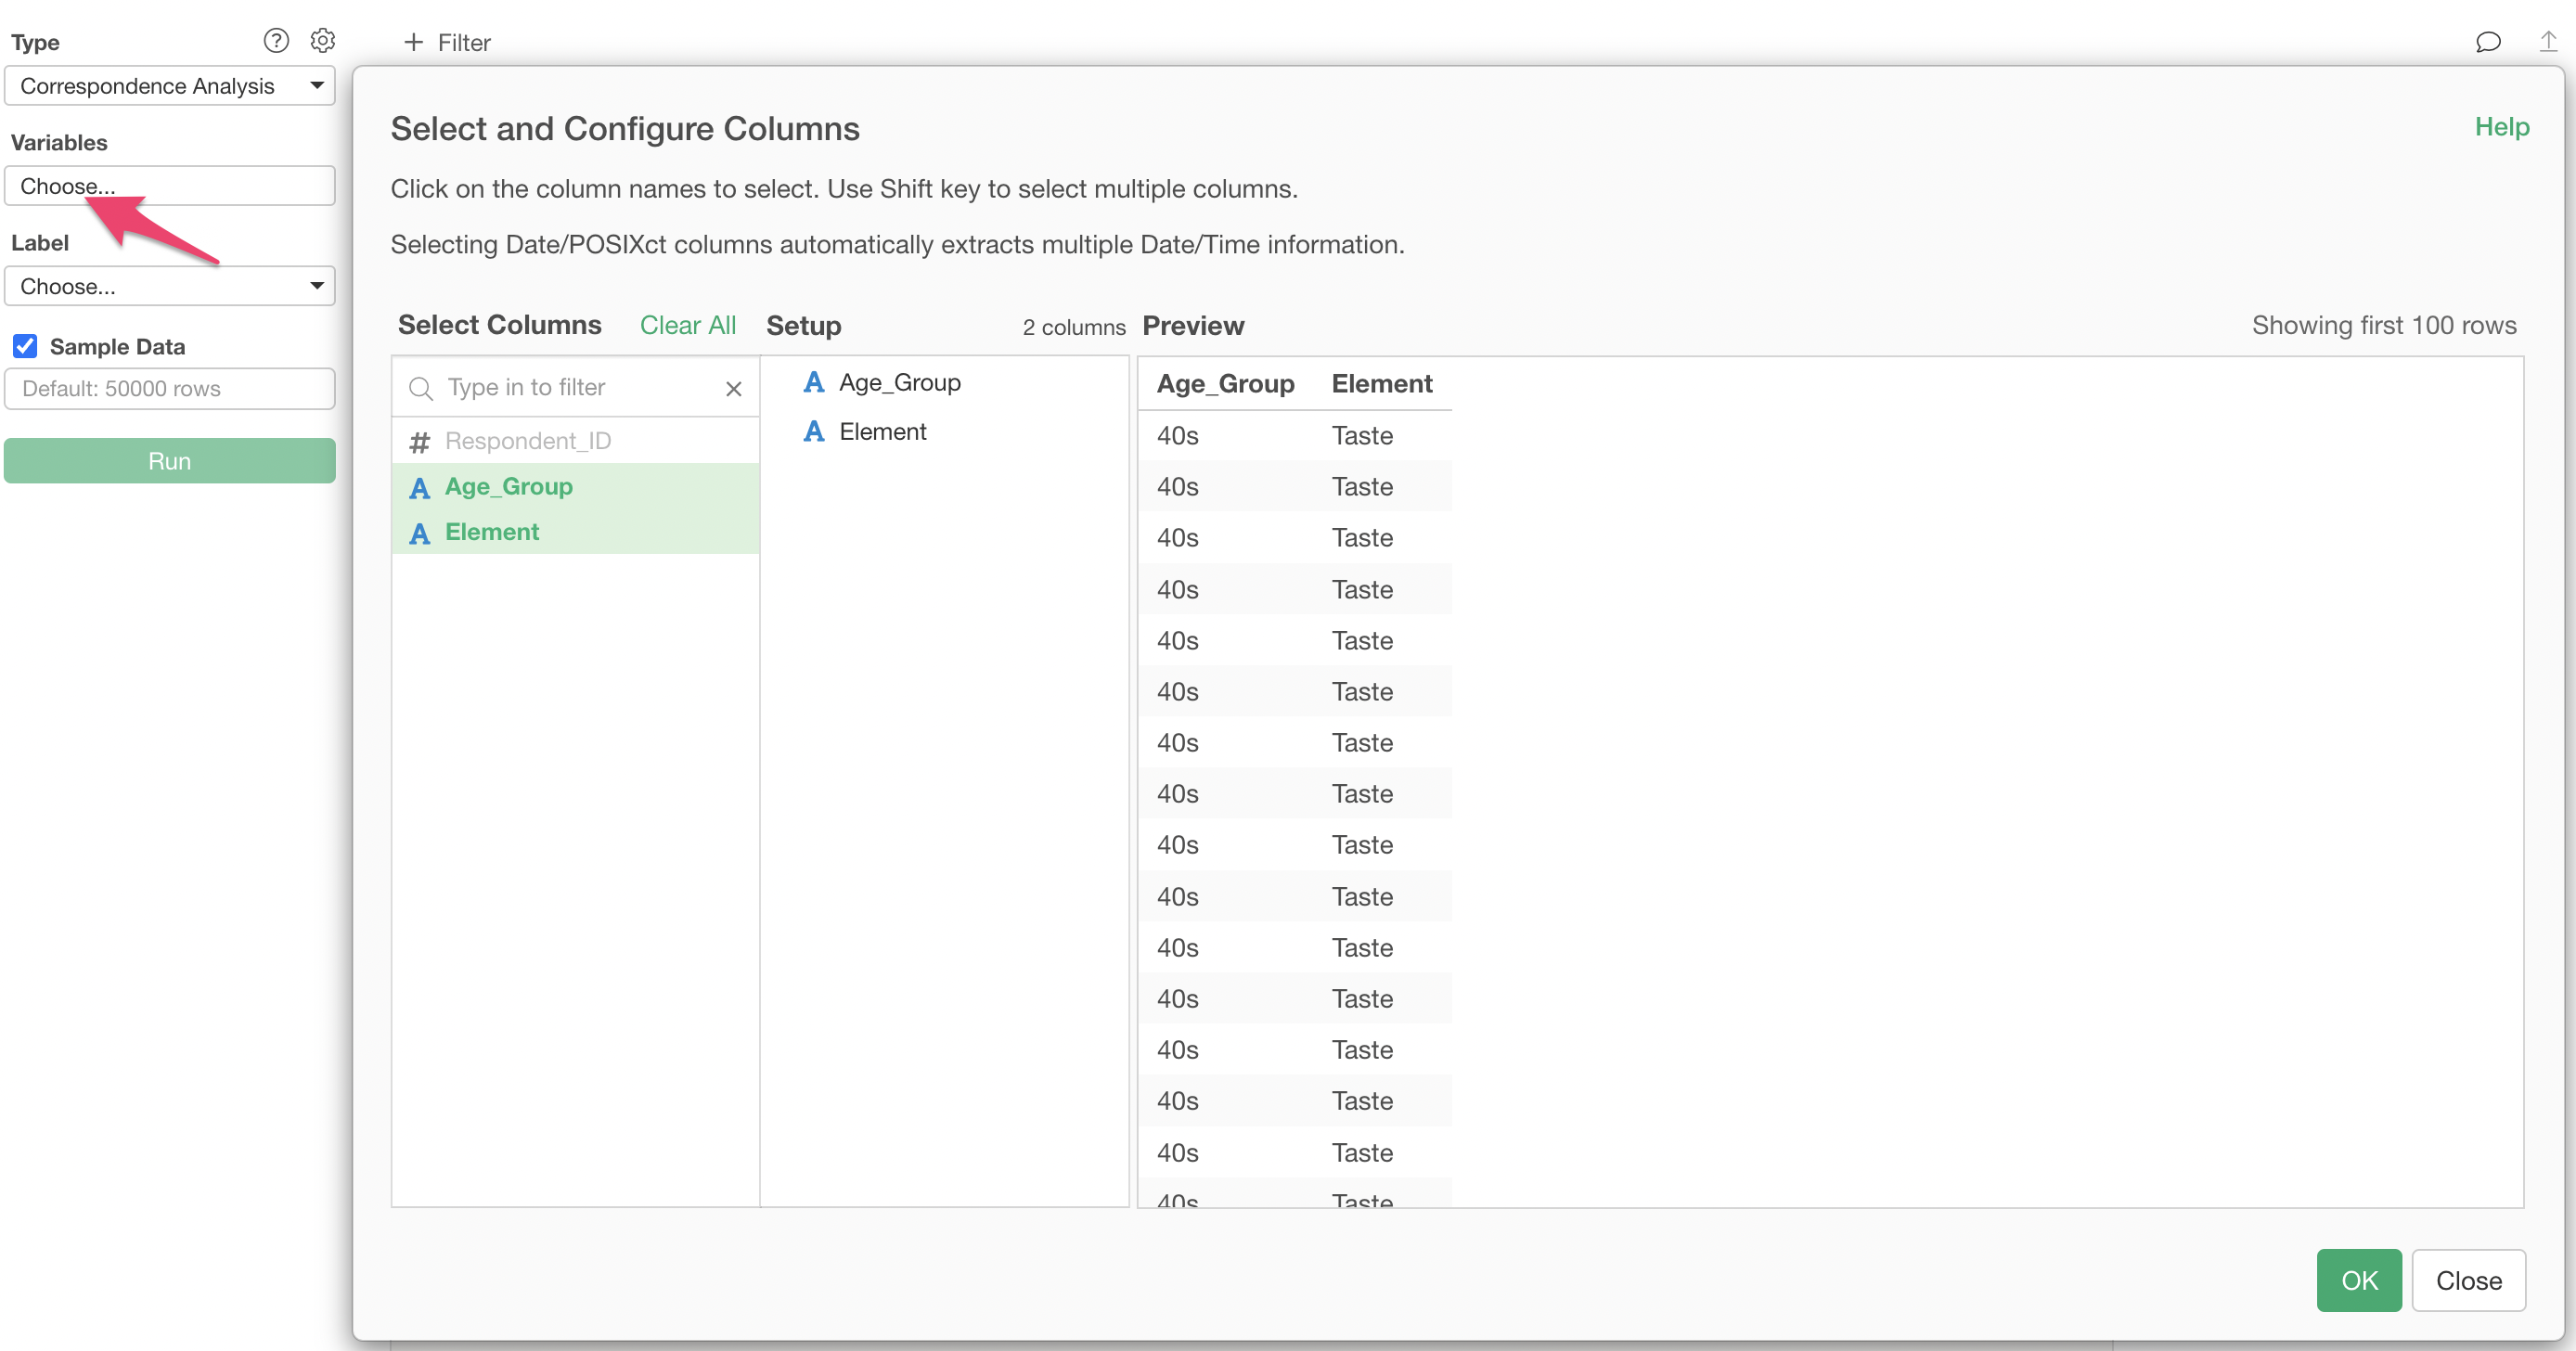
Task: Toggle the Sample Data checkbox
Action: click(25, 346)
